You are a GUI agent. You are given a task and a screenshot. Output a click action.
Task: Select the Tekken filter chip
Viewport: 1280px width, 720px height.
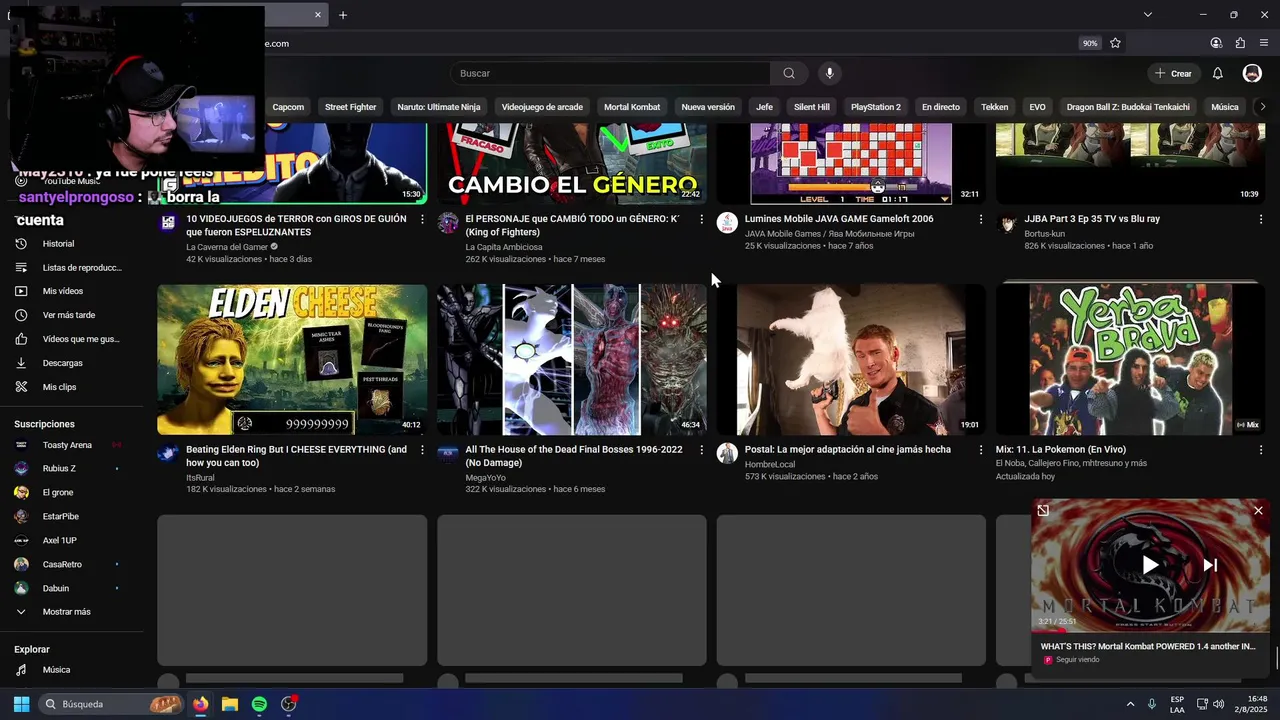(995, 107)
